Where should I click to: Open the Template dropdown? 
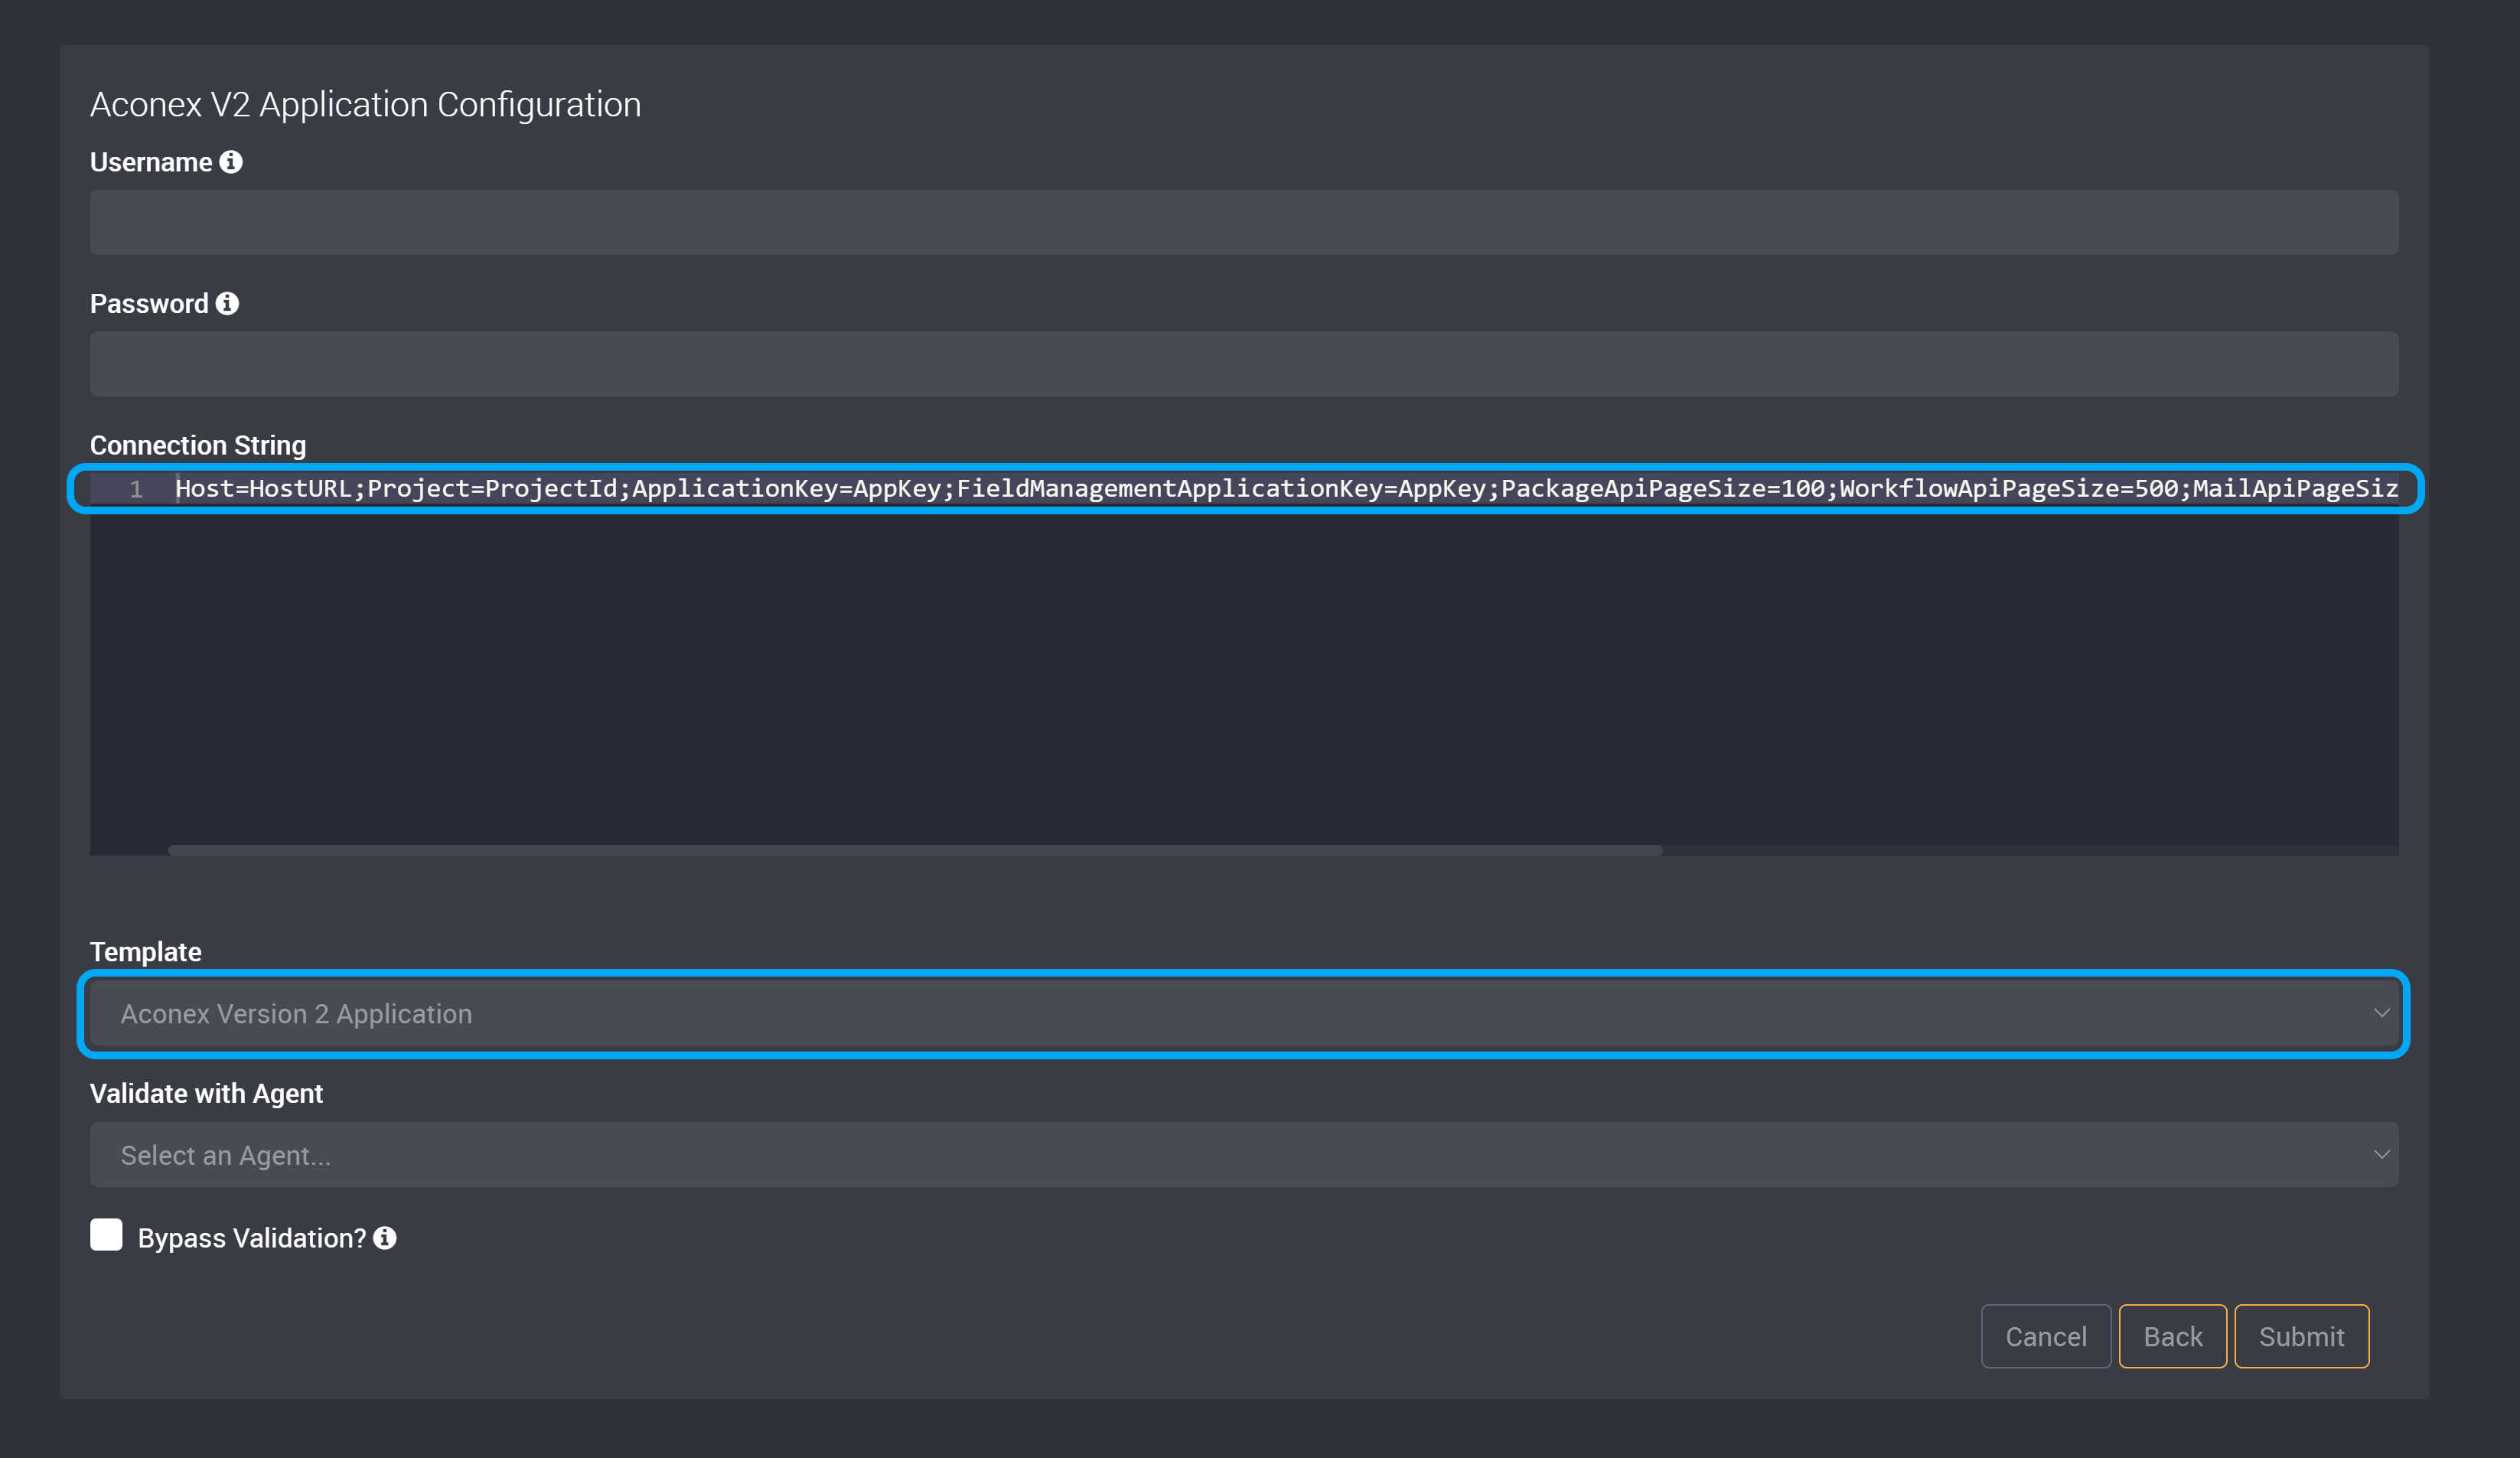1244,1014
